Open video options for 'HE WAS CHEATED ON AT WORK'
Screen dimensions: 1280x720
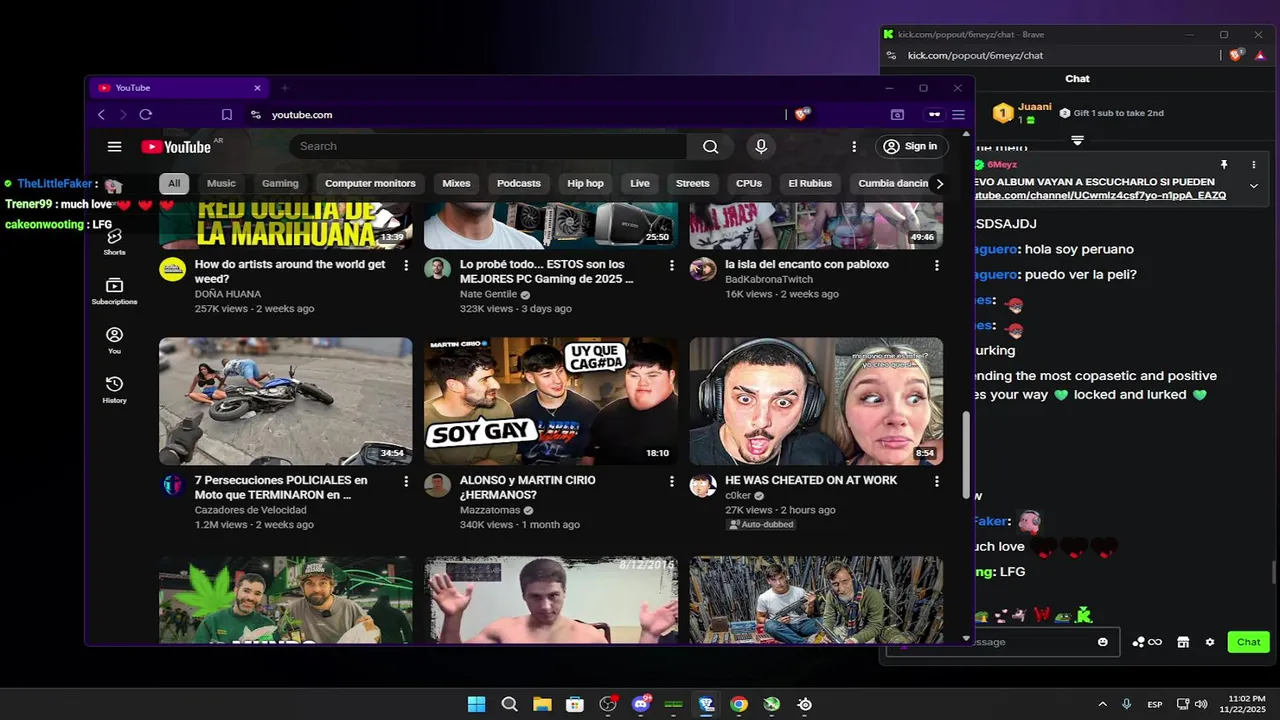pyautogui.click(x=937, y=481)
